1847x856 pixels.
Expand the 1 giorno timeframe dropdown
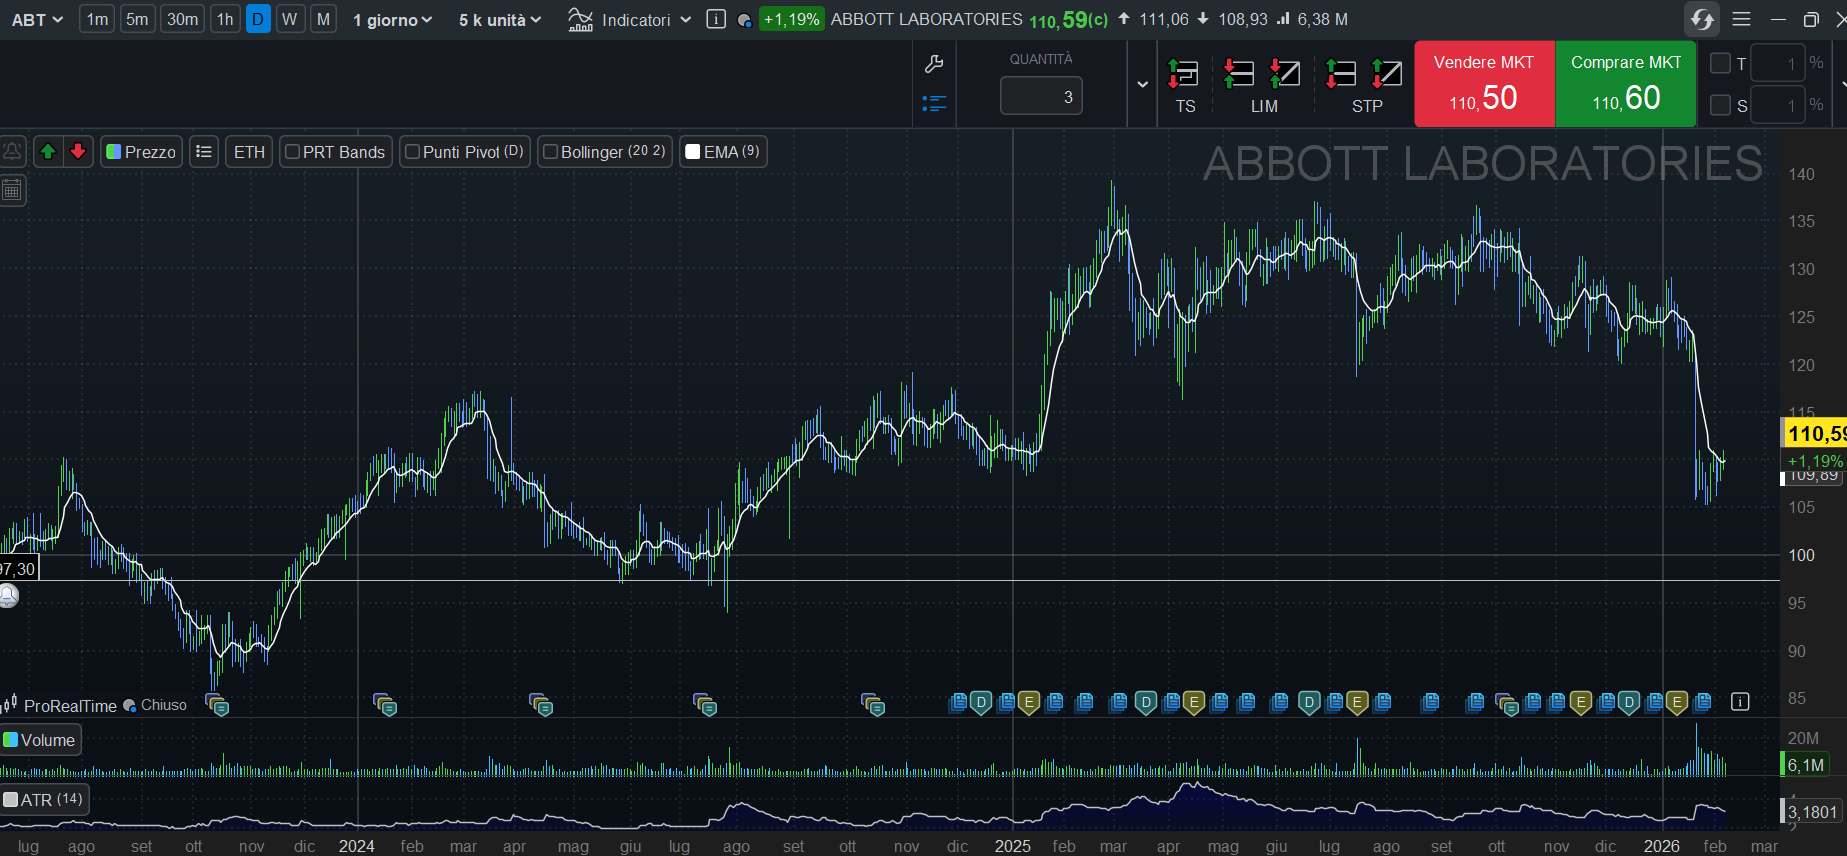click(x=392, y=20)
